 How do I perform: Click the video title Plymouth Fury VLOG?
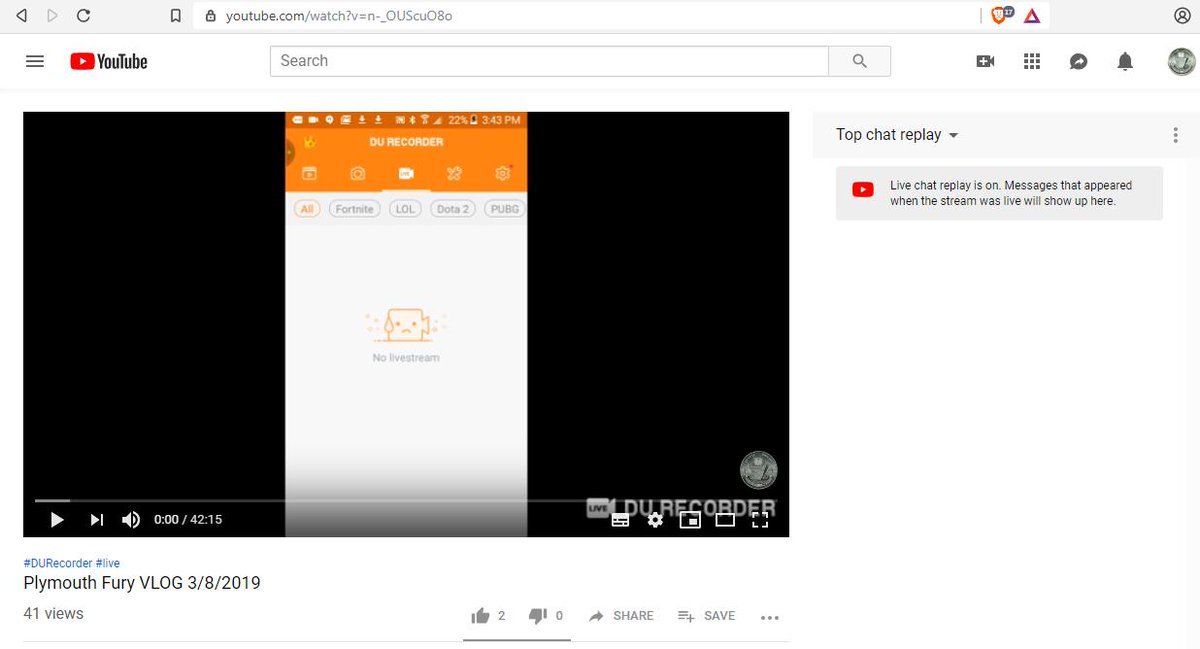(142, 583)
